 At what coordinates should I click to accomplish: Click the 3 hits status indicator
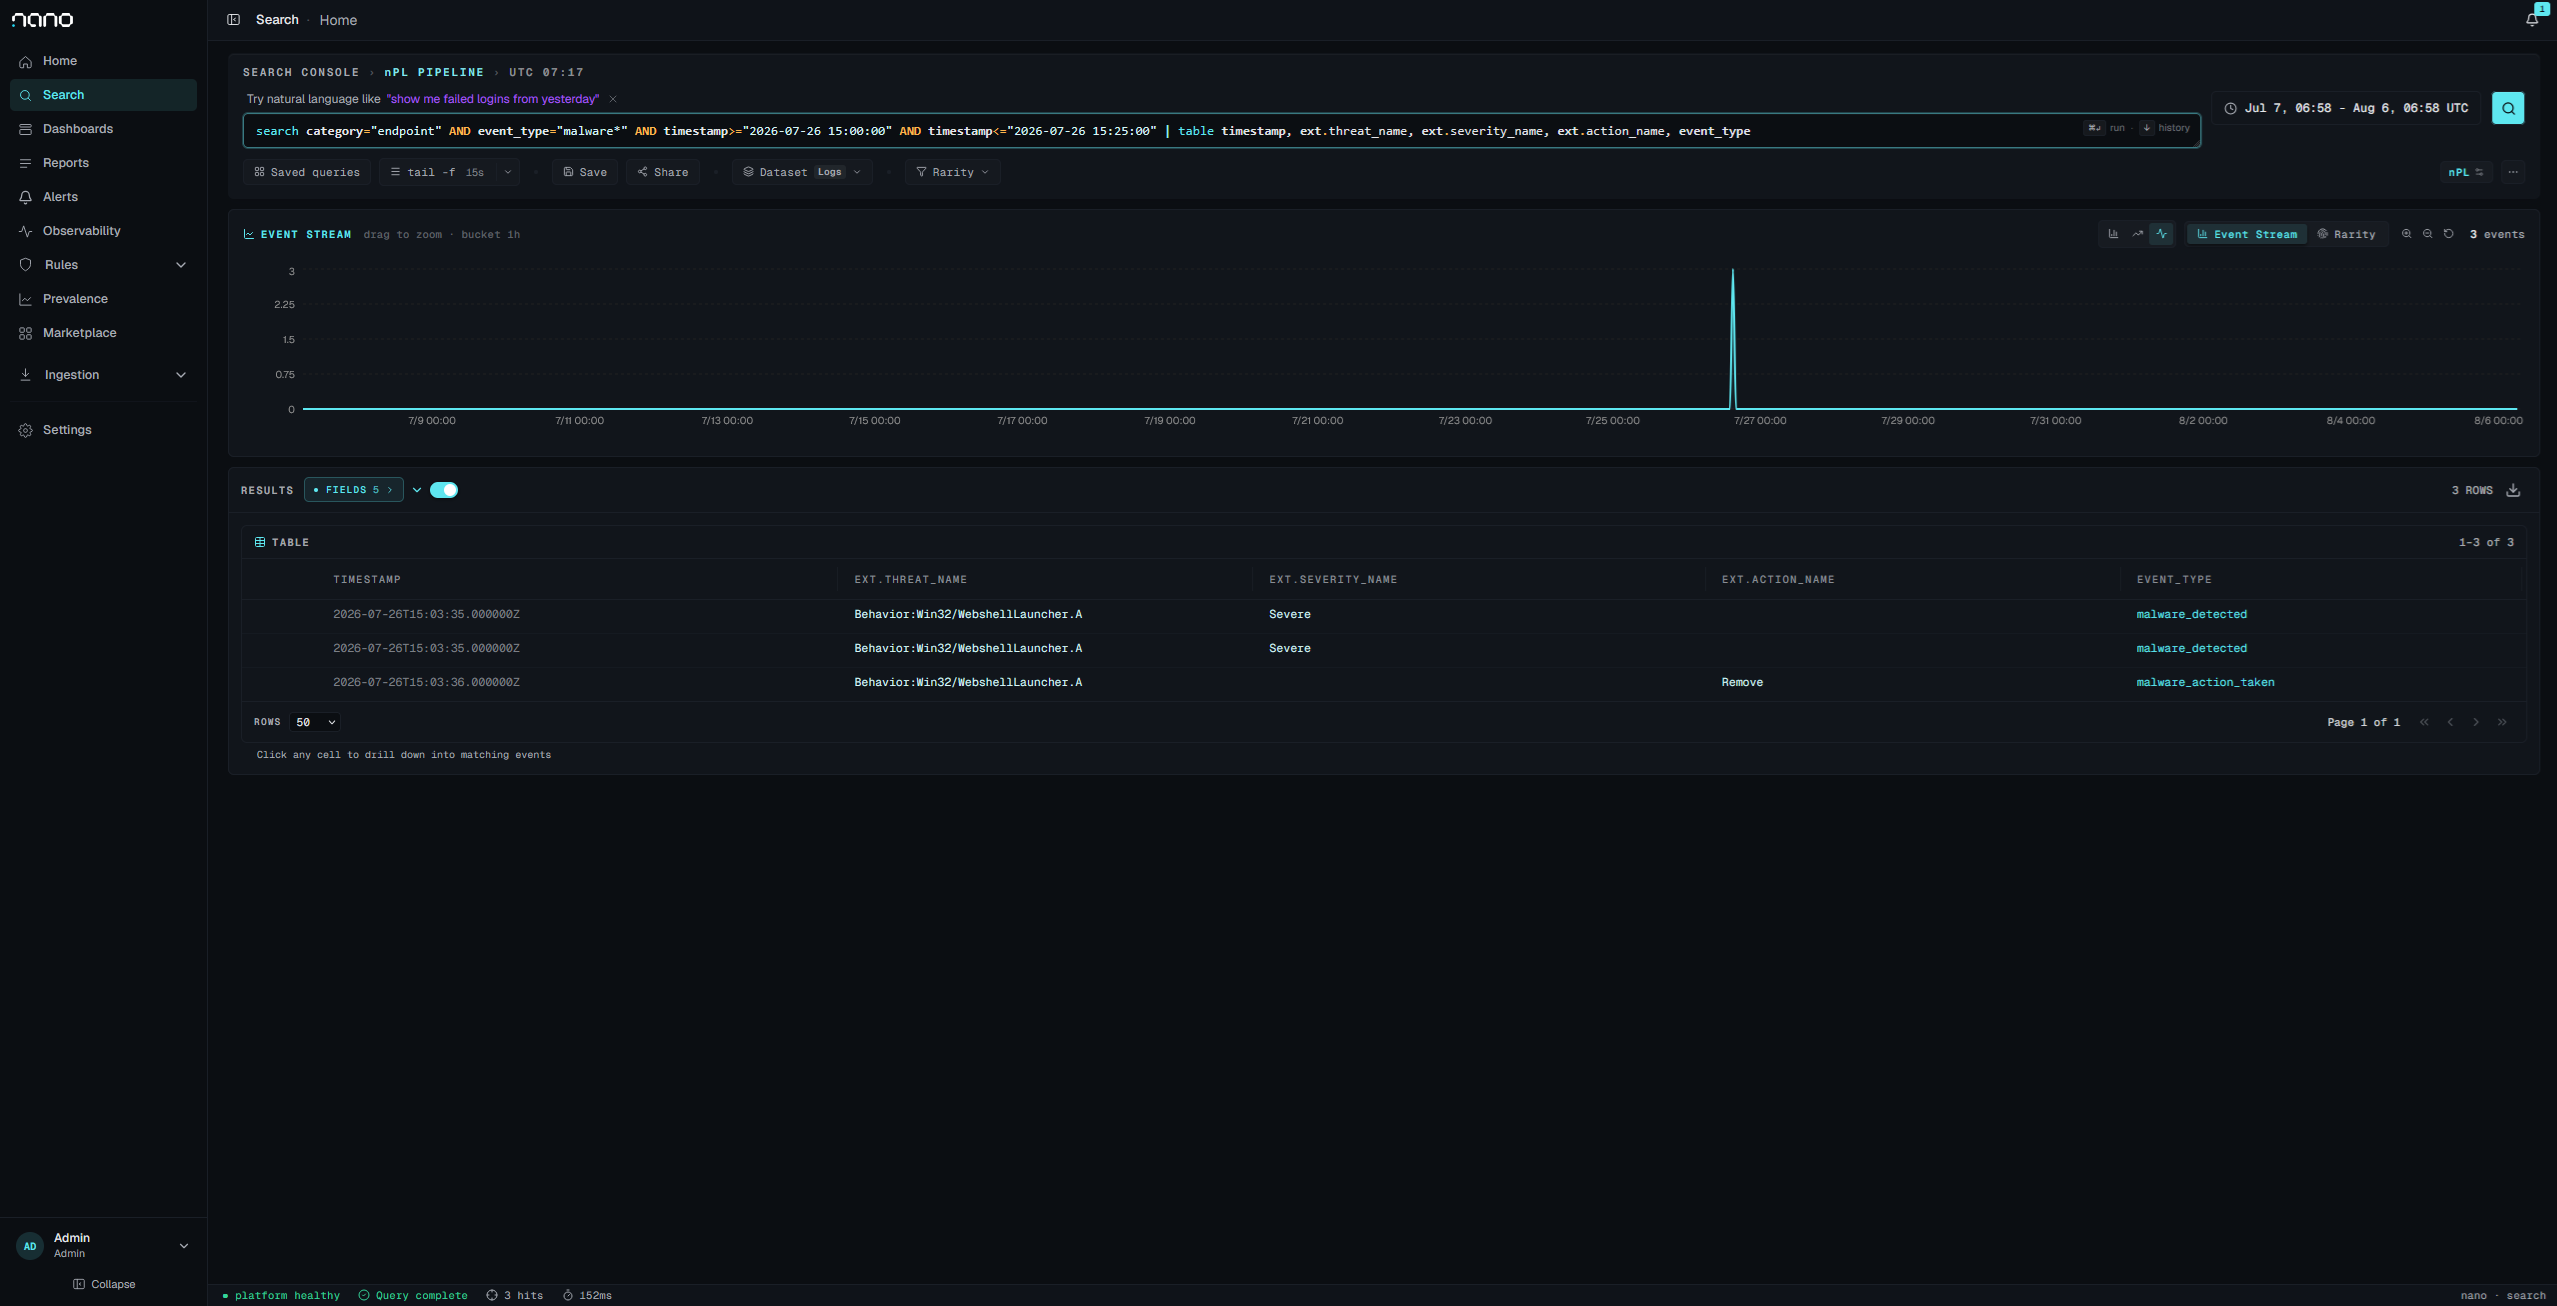click(515, 1295)
